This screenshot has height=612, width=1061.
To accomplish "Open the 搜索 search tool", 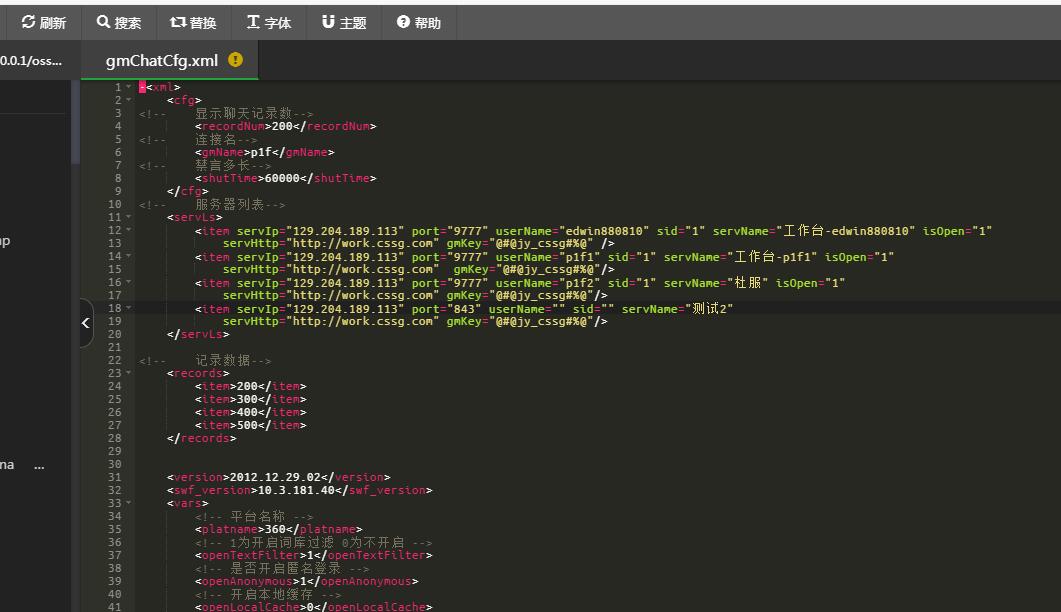I will [x=118, y=22].
